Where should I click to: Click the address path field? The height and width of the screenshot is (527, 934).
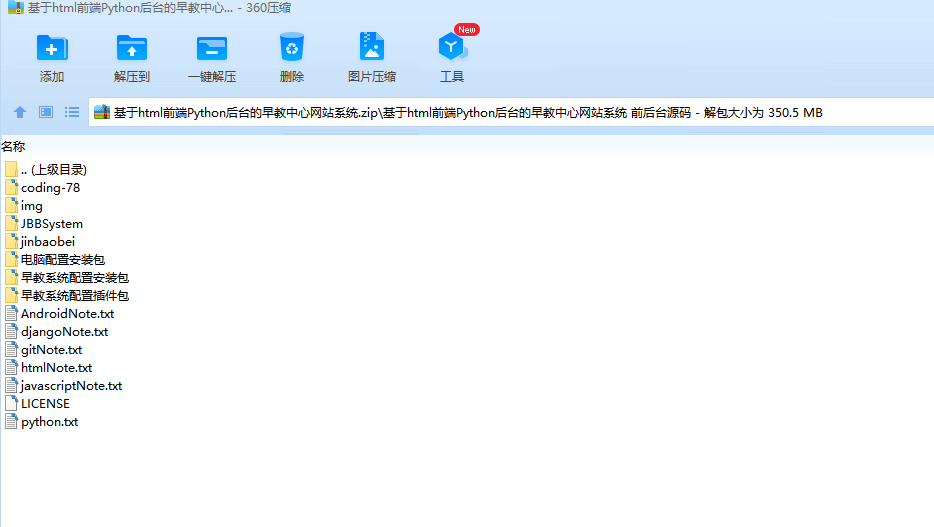(511, 112)
